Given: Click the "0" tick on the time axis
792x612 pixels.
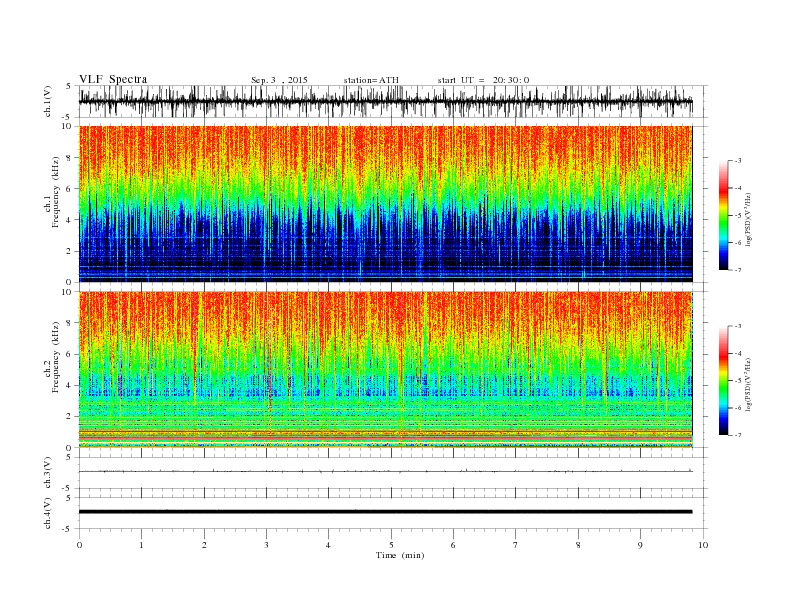Looking at the screenshot, I should pyautogui.click(x=79, y=545).
